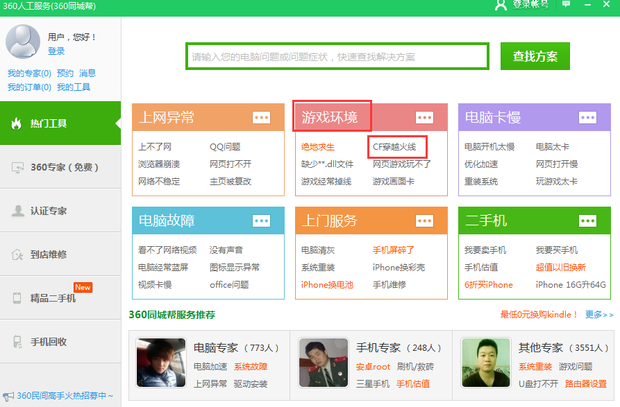Open 路由器设置 tag under 其他专家
Screen dimensions: 620x407
click(x=586, y=384)
